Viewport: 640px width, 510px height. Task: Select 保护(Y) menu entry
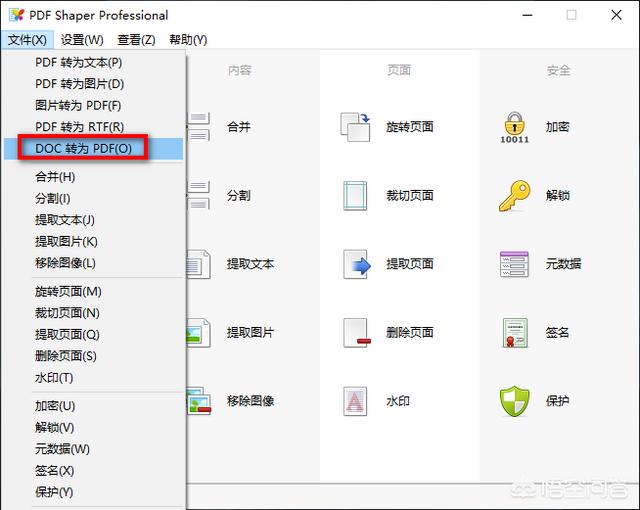click(x=93, y=492)
